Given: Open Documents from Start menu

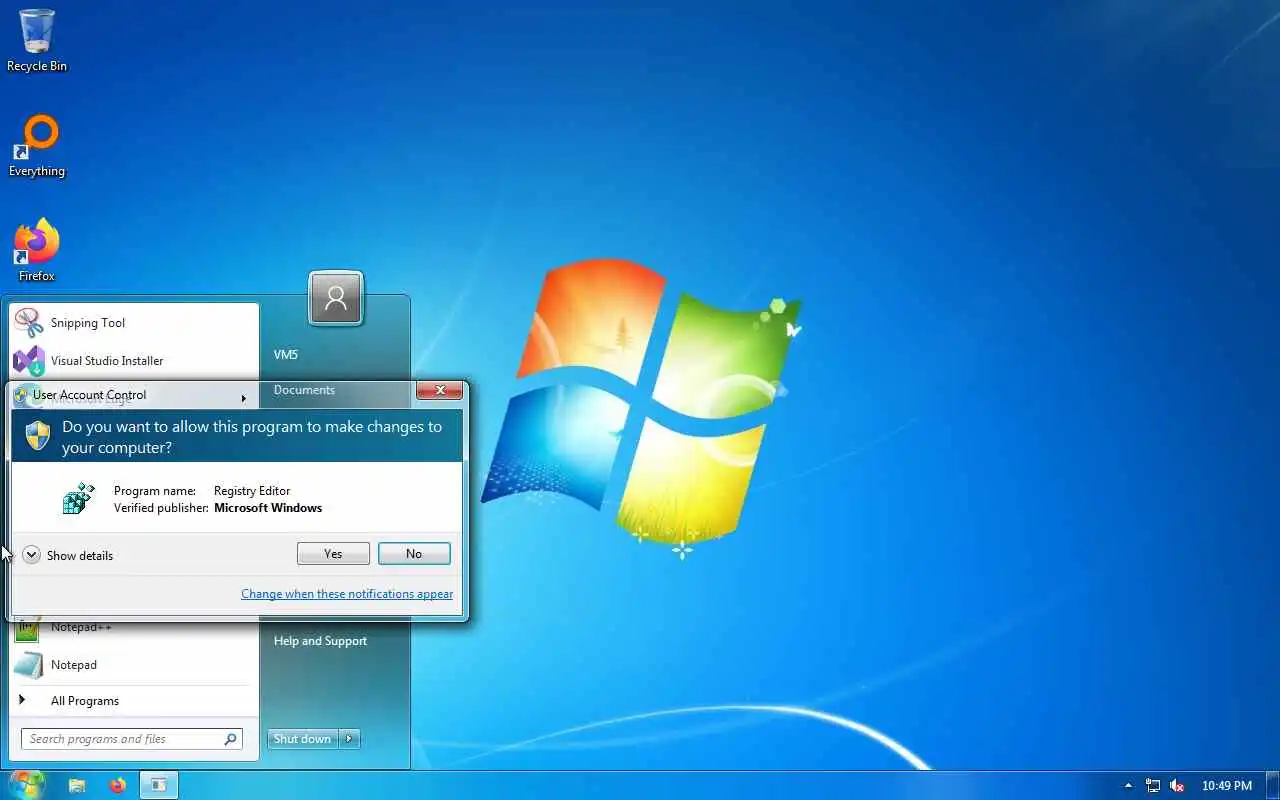Looking at the screenshot, I should (305, 390).
